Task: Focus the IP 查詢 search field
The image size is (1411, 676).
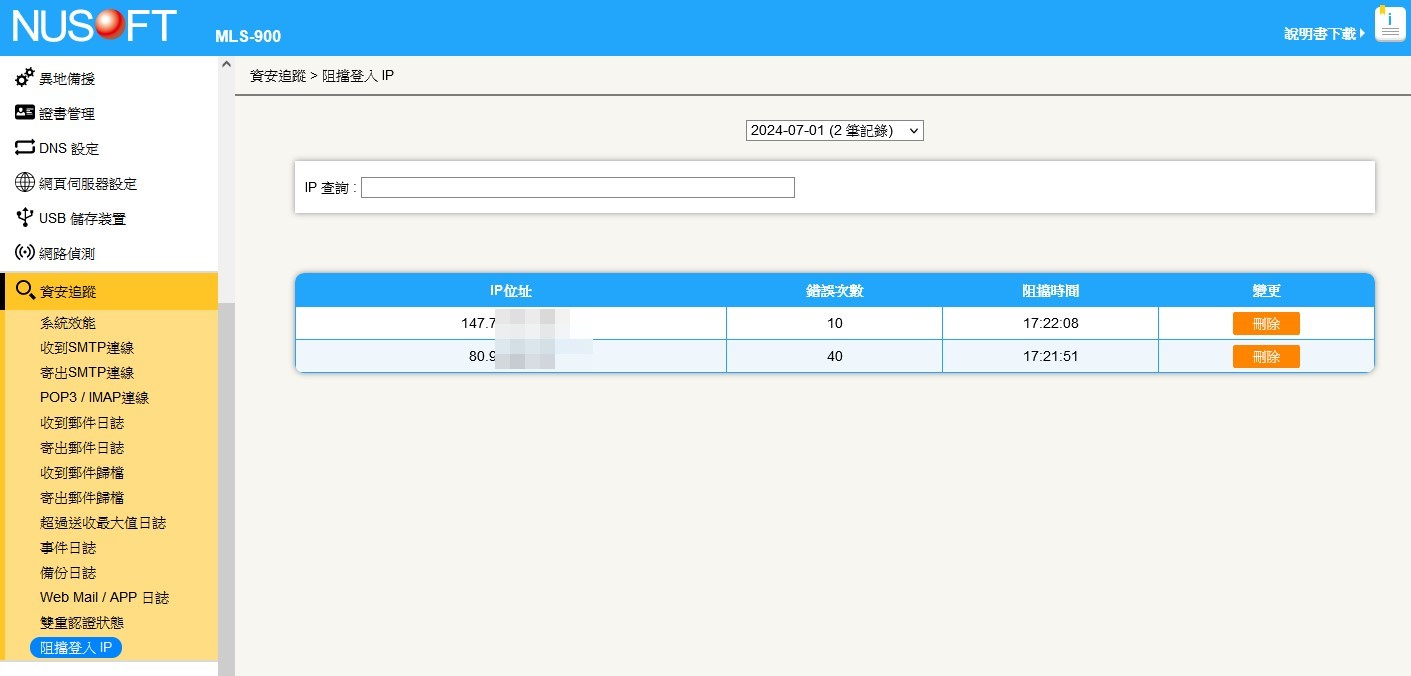Action: tap(577, 188)
